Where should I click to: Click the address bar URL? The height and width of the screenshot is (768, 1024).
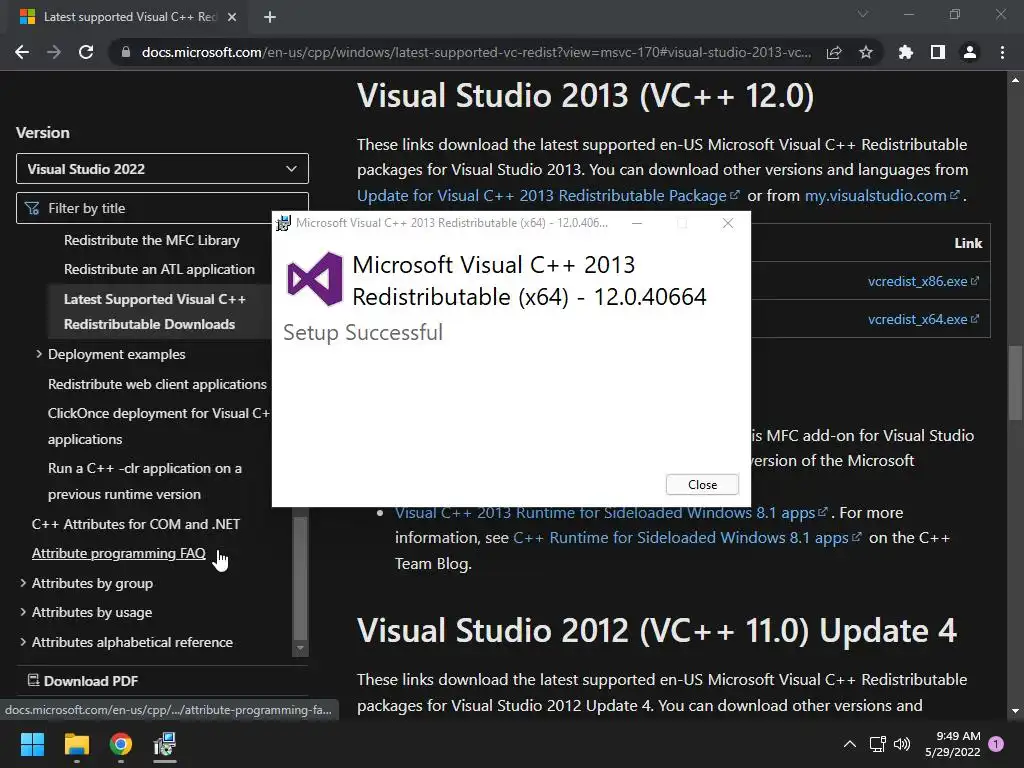476,52
